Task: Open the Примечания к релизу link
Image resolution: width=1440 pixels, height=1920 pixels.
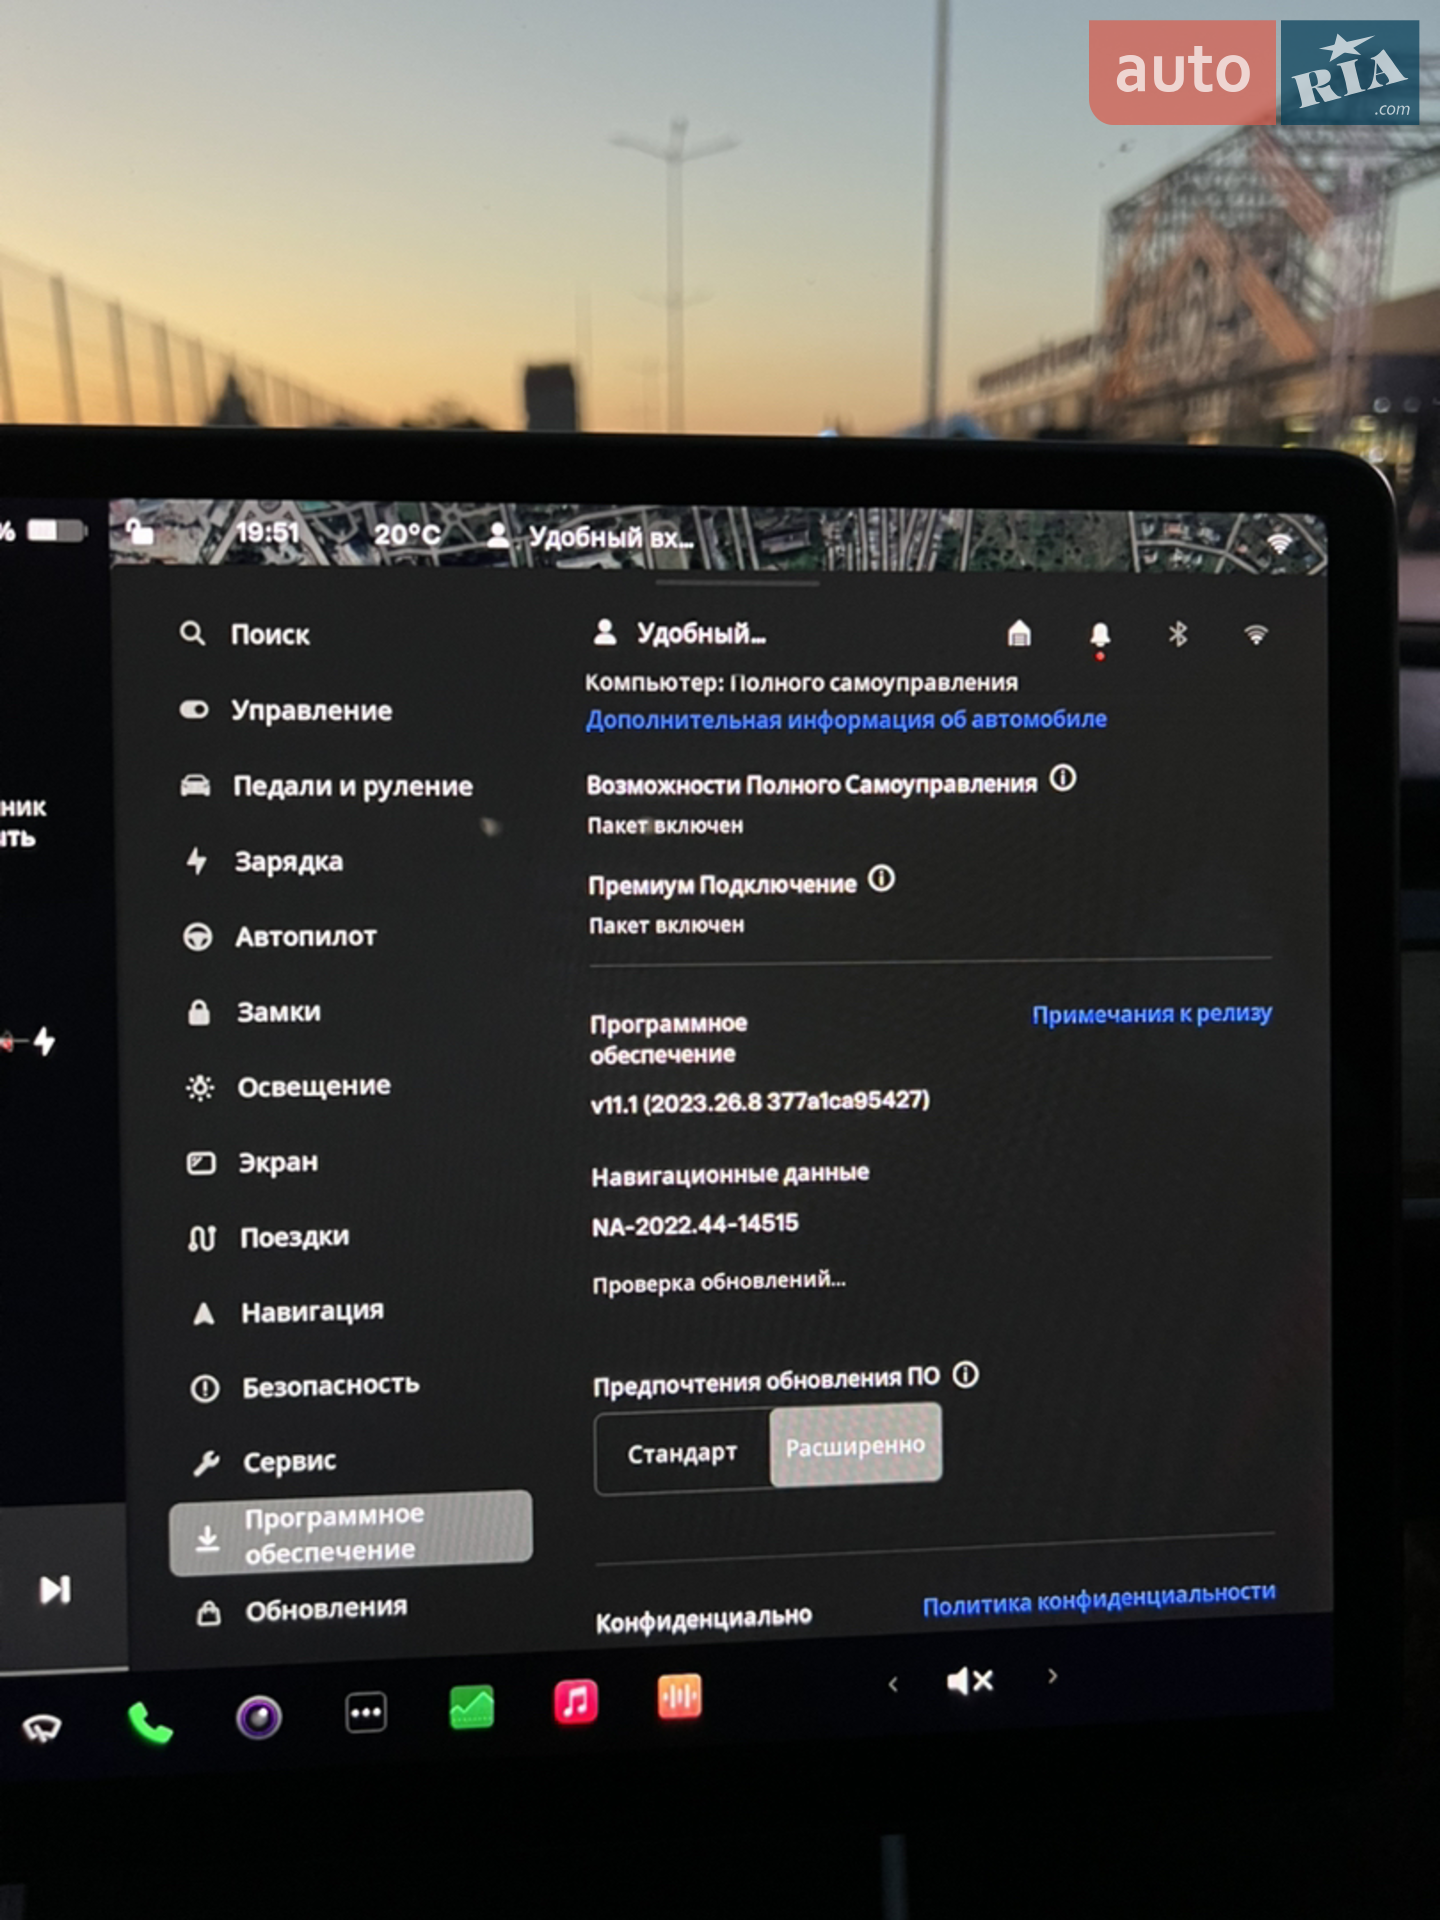Action: tap(1152, 1014)
